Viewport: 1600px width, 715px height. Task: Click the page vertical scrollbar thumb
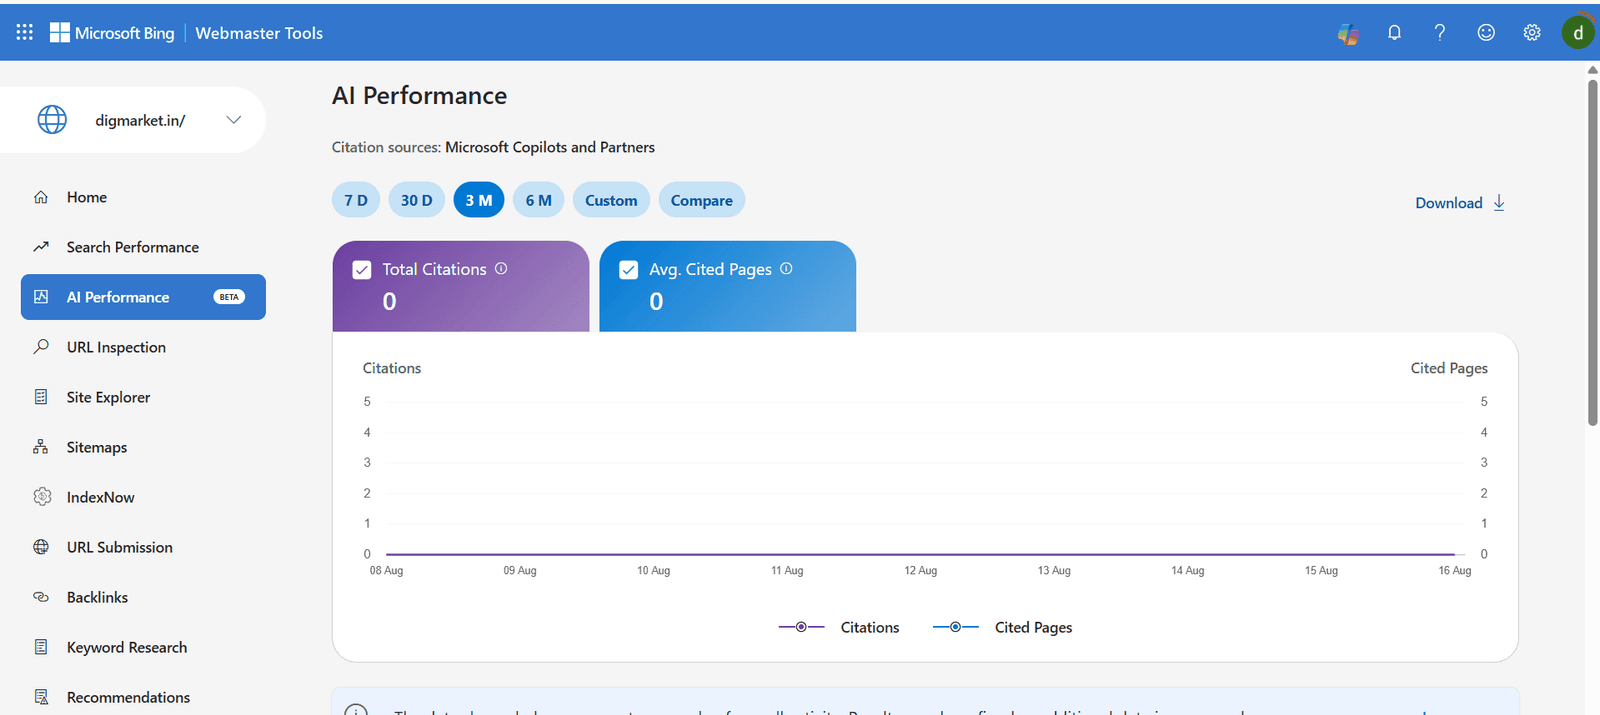point(1592,252)
